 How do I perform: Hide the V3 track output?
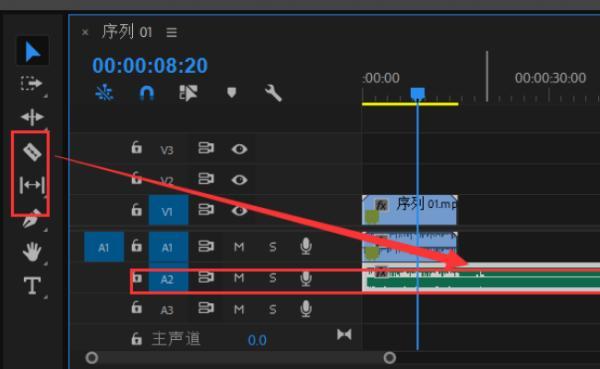click(x=240, y=149)
